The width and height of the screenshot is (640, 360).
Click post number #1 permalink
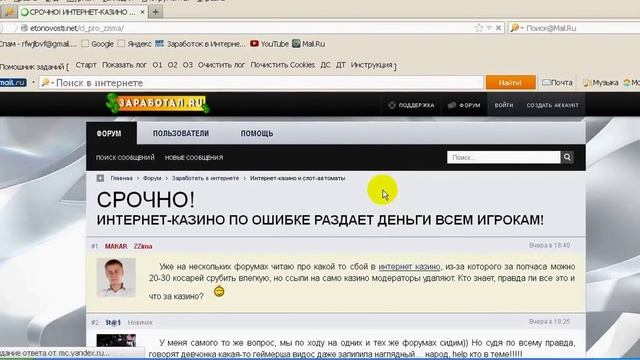click(x=95, y=246)
